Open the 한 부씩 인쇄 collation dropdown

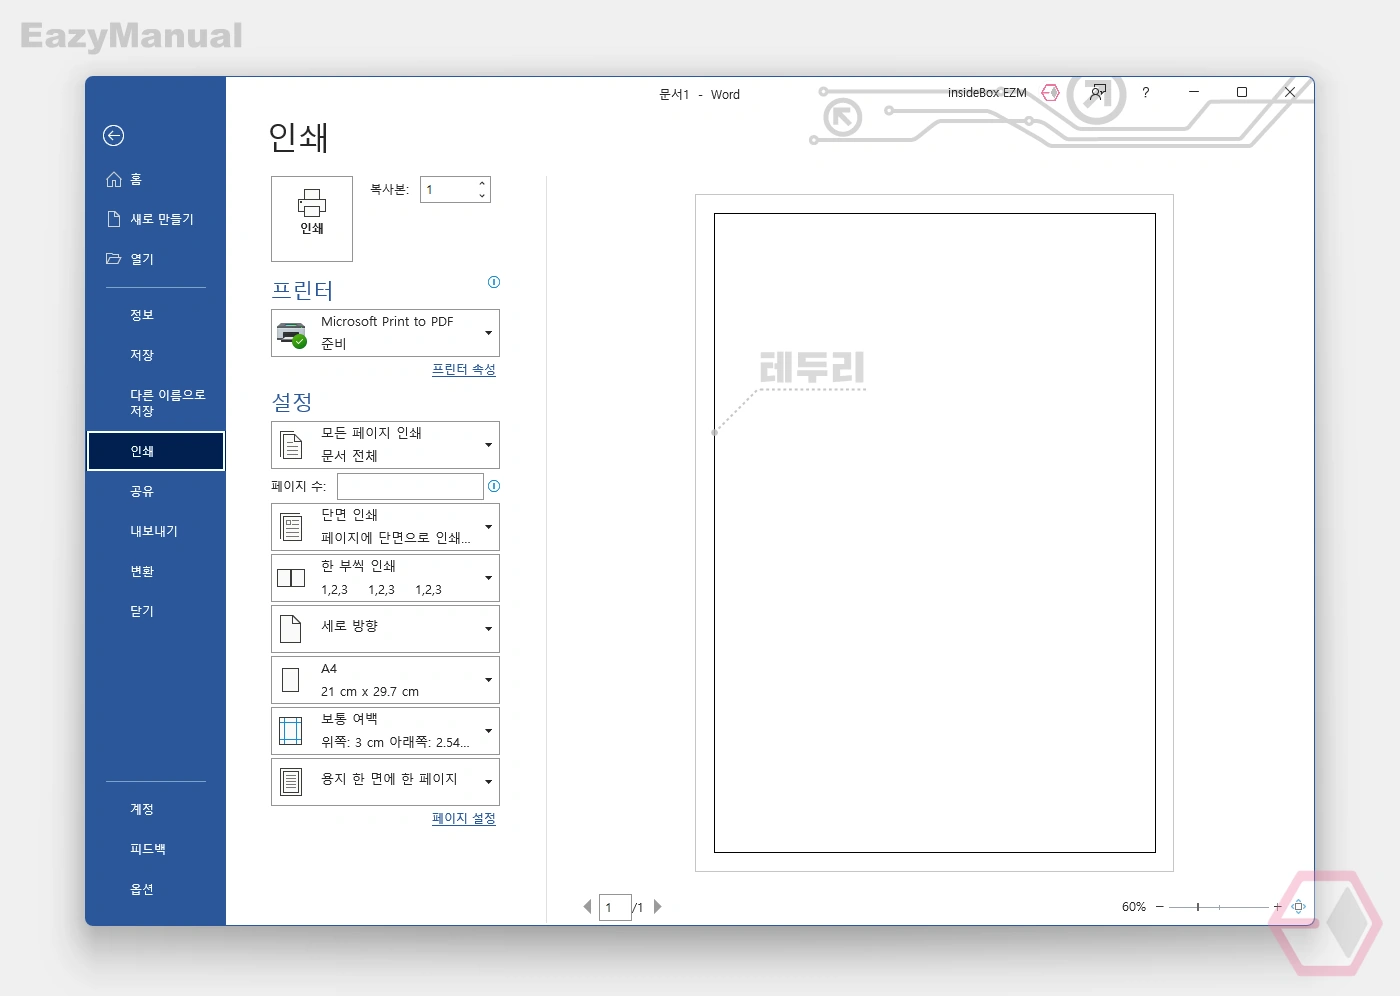click(x=385, y=578)
